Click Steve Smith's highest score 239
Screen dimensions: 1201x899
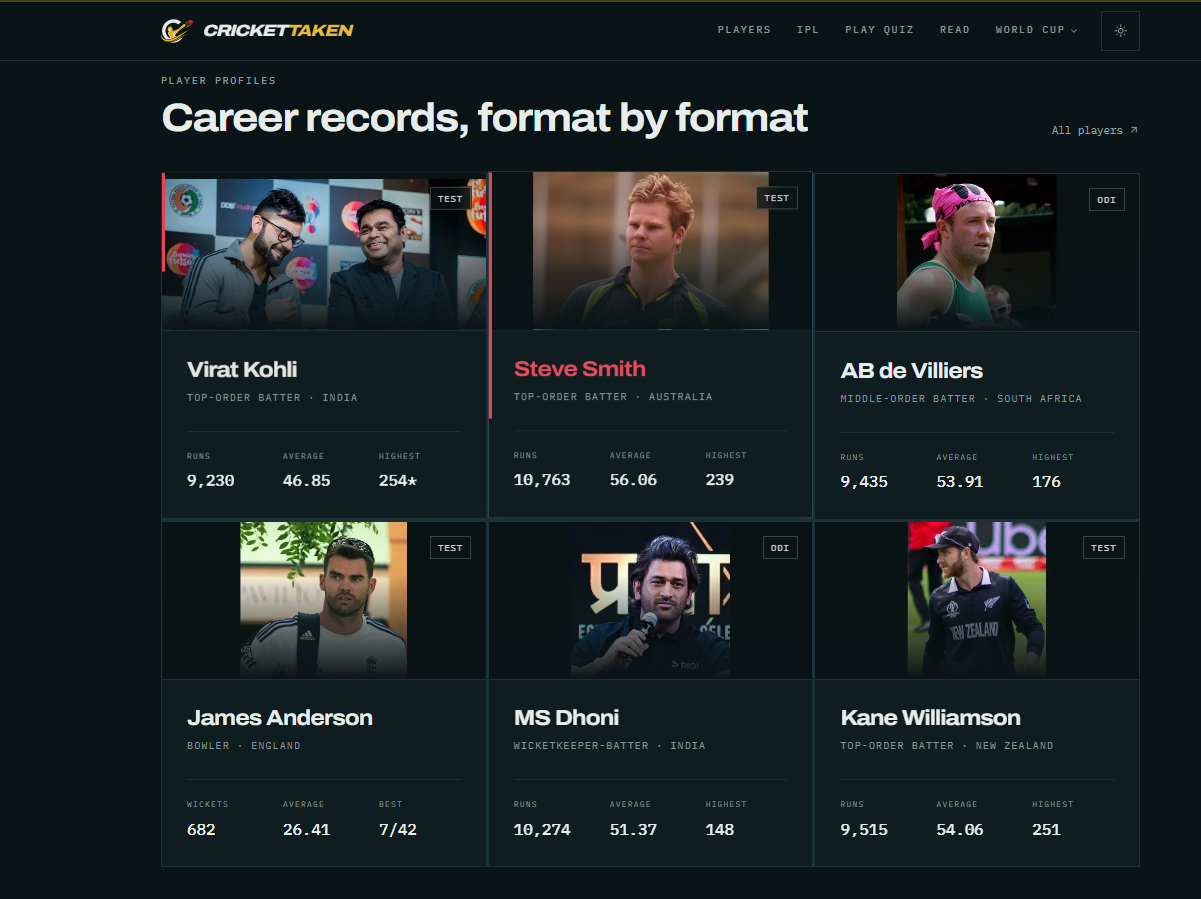pyautogui.click(x=720, y=480)
